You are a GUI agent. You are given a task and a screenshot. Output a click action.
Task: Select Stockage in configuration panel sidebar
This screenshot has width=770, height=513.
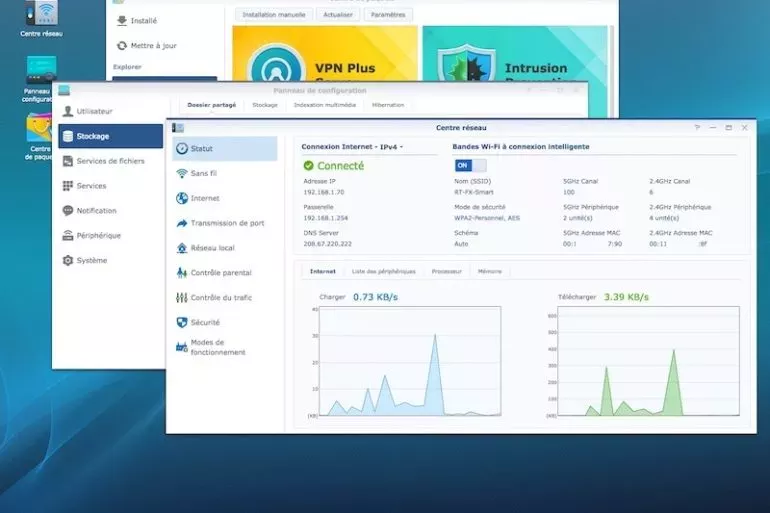tap(110, 136)
